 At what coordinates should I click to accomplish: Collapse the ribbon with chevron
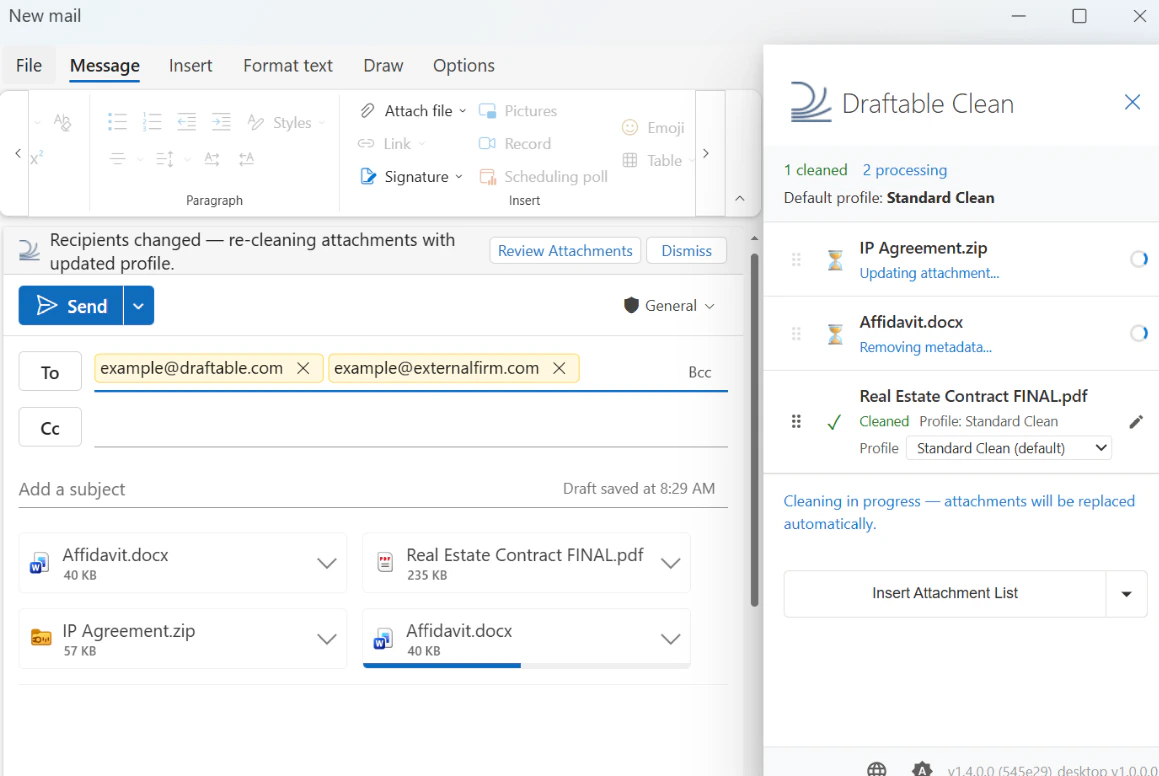[x=740, y=198]
